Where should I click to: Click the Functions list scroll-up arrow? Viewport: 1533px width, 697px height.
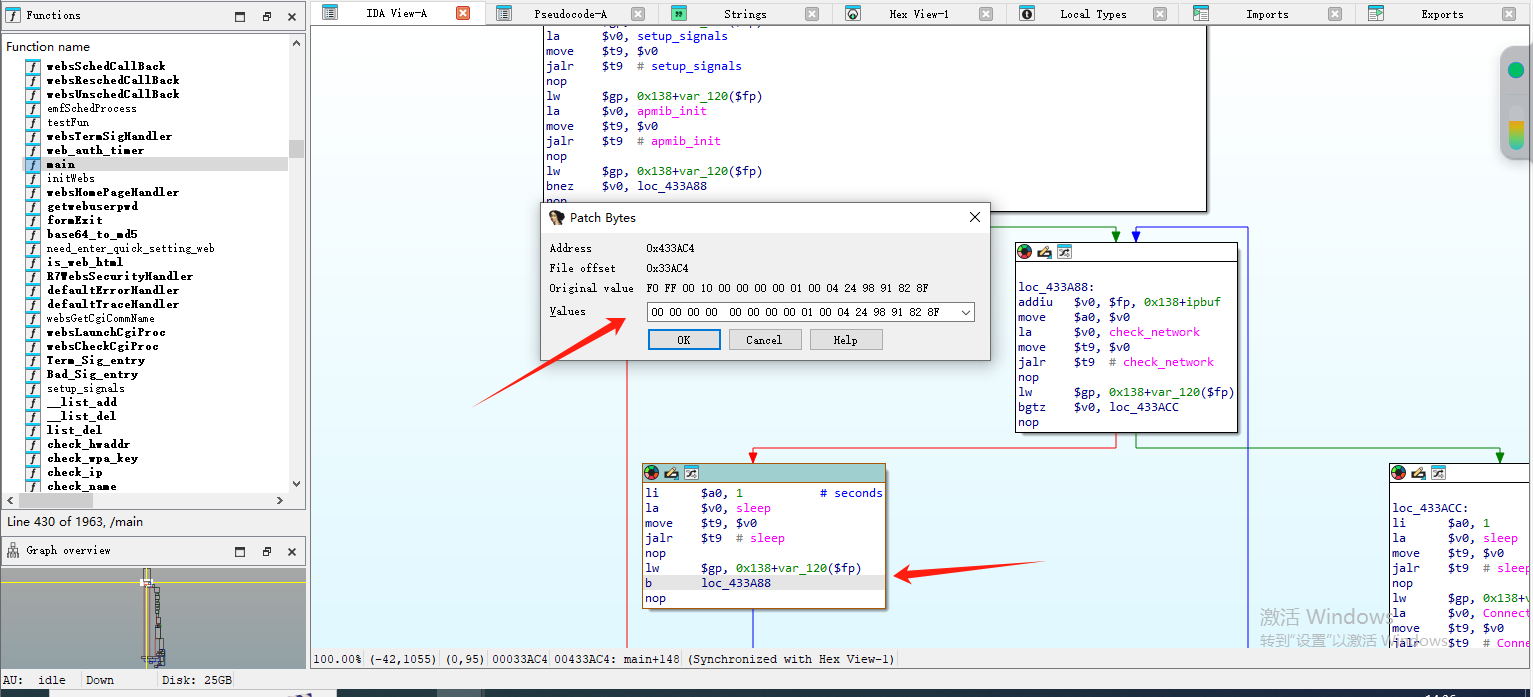[296, 44]
